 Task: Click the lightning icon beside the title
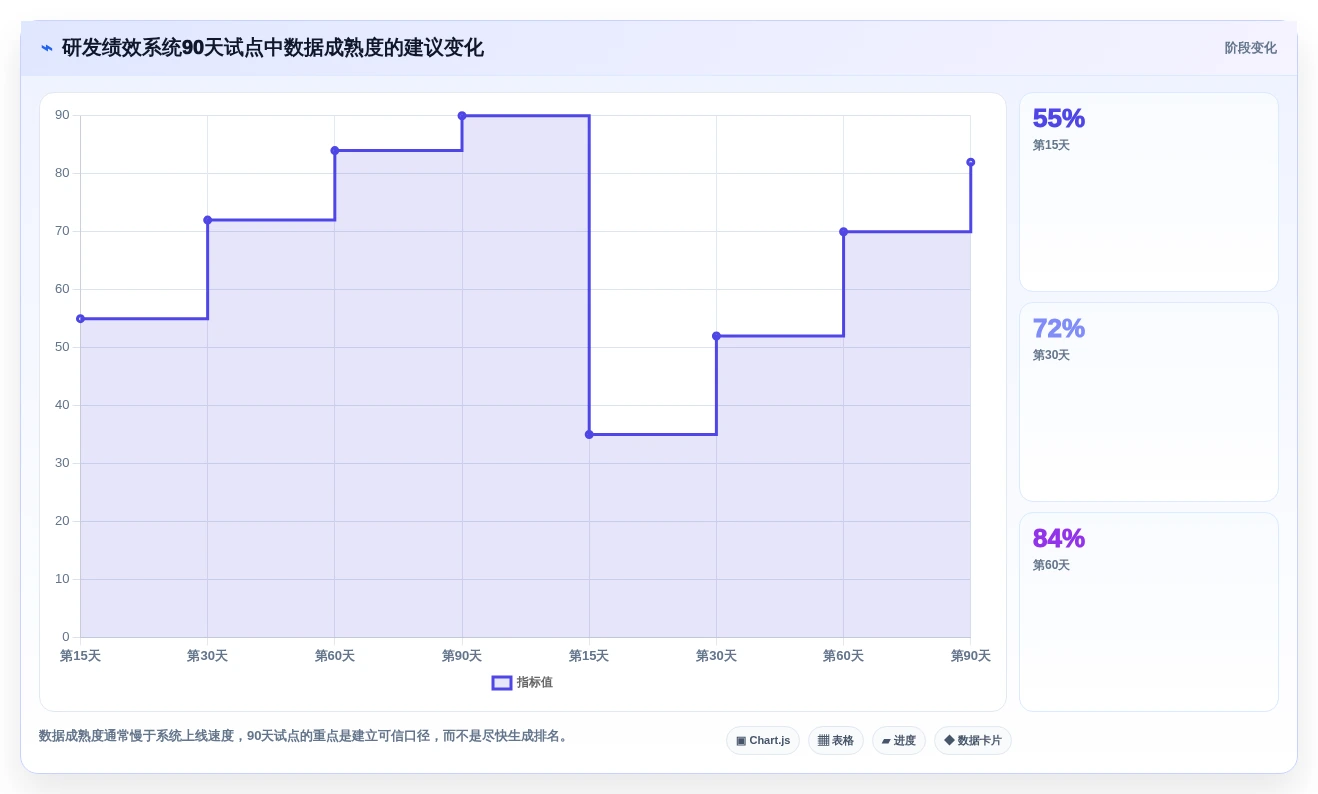pos(47,48)
